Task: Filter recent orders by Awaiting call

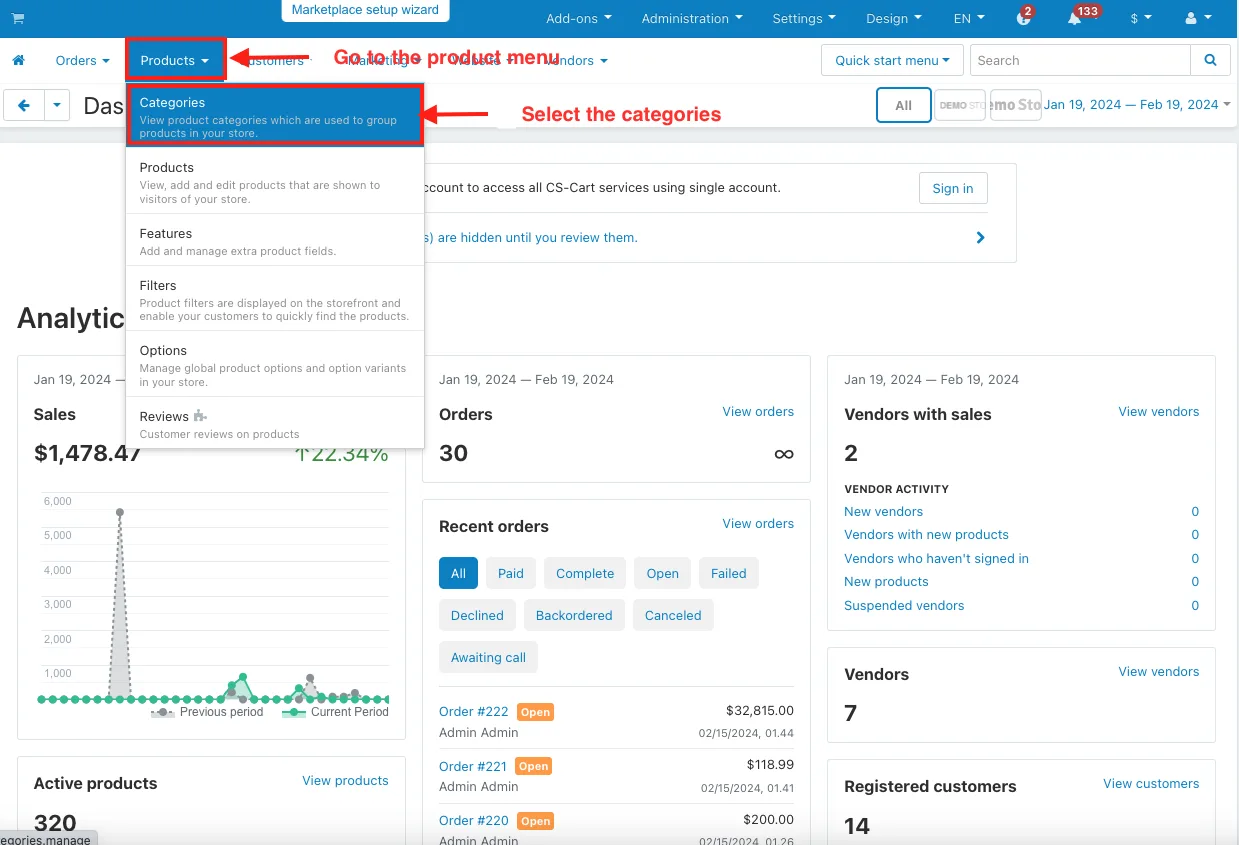Action: coord(488,657)
